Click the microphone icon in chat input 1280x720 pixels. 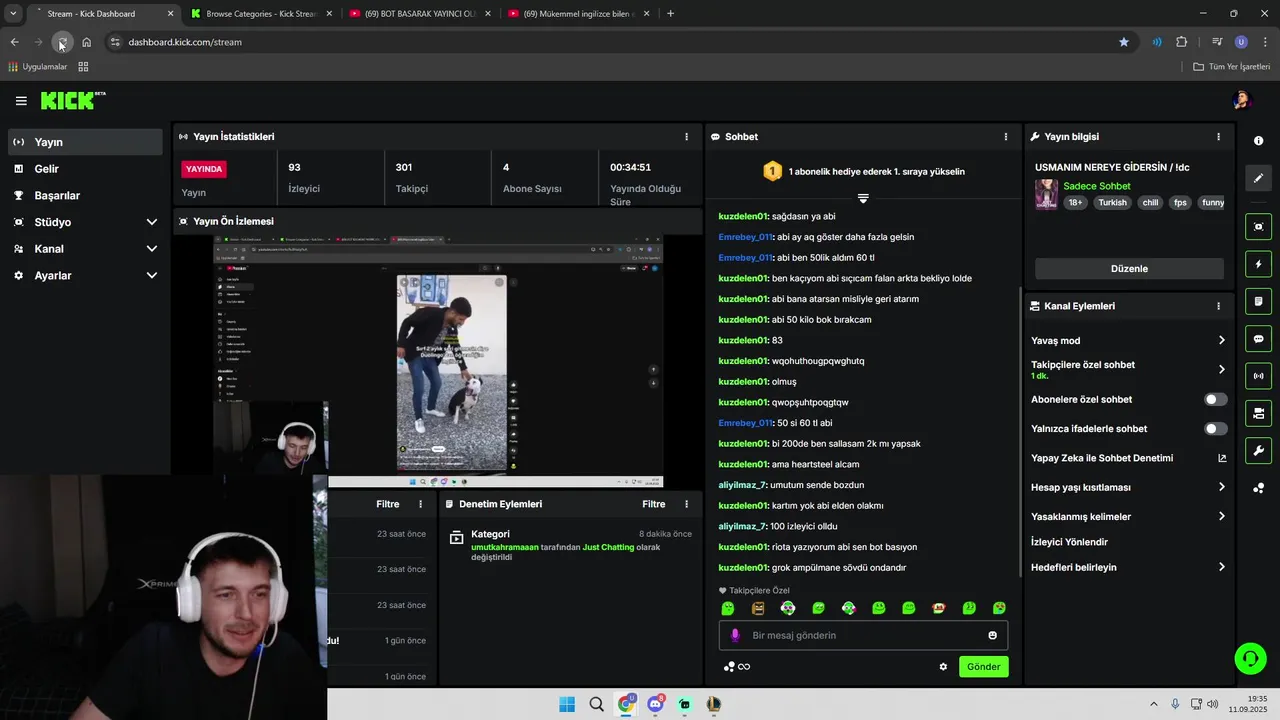(x=735, y=635)
